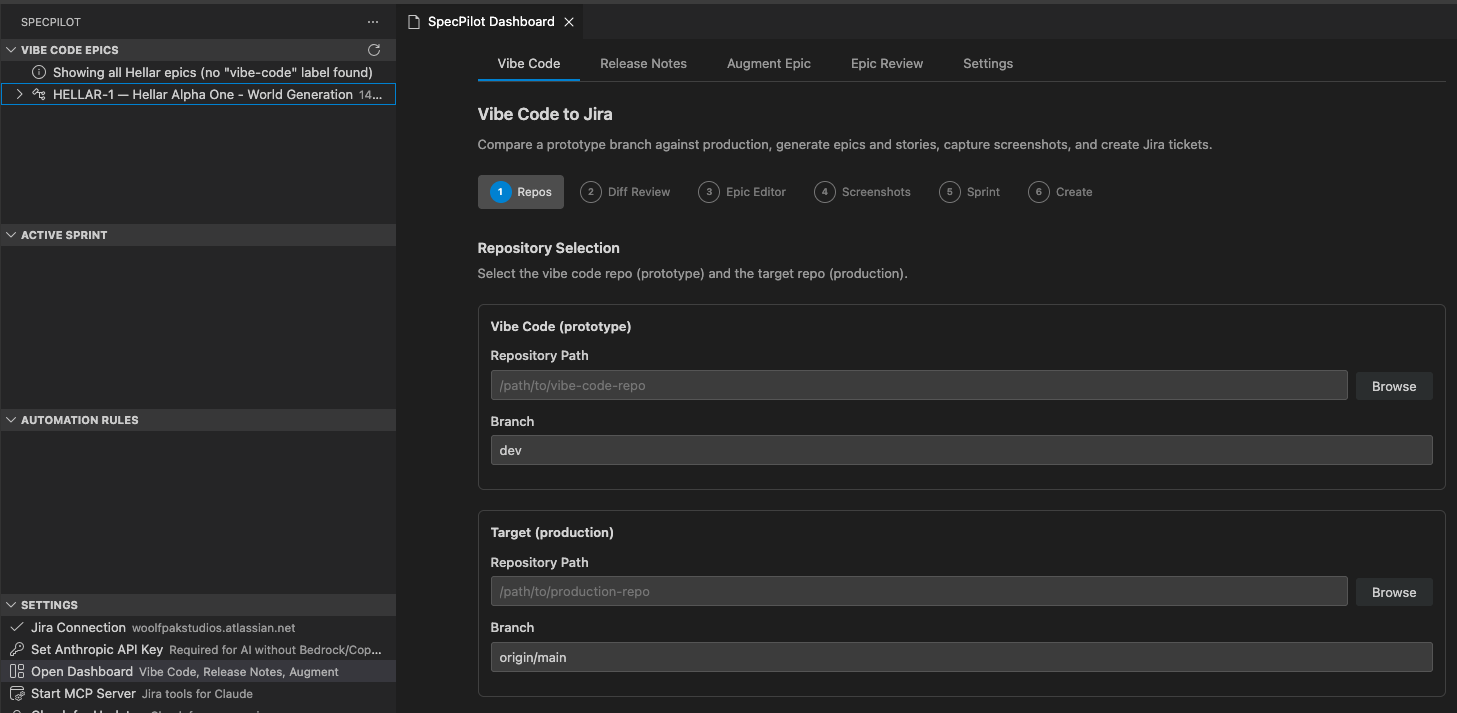
Task: Go to step 5 Sprint
Action: [x=970, y=192]
